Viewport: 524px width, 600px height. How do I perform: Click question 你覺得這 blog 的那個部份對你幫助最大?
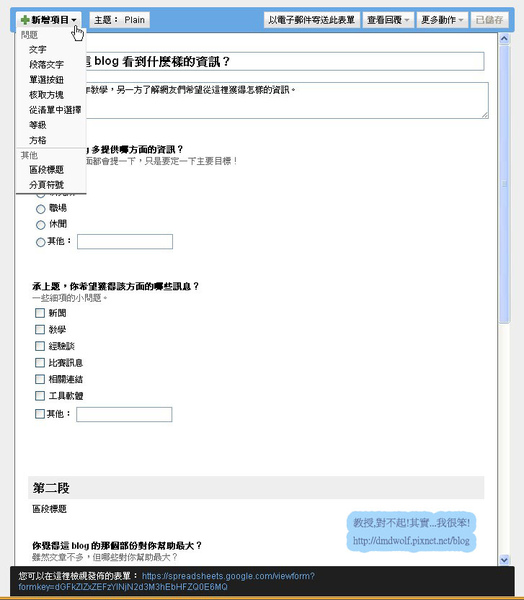(x=117, y=546)
